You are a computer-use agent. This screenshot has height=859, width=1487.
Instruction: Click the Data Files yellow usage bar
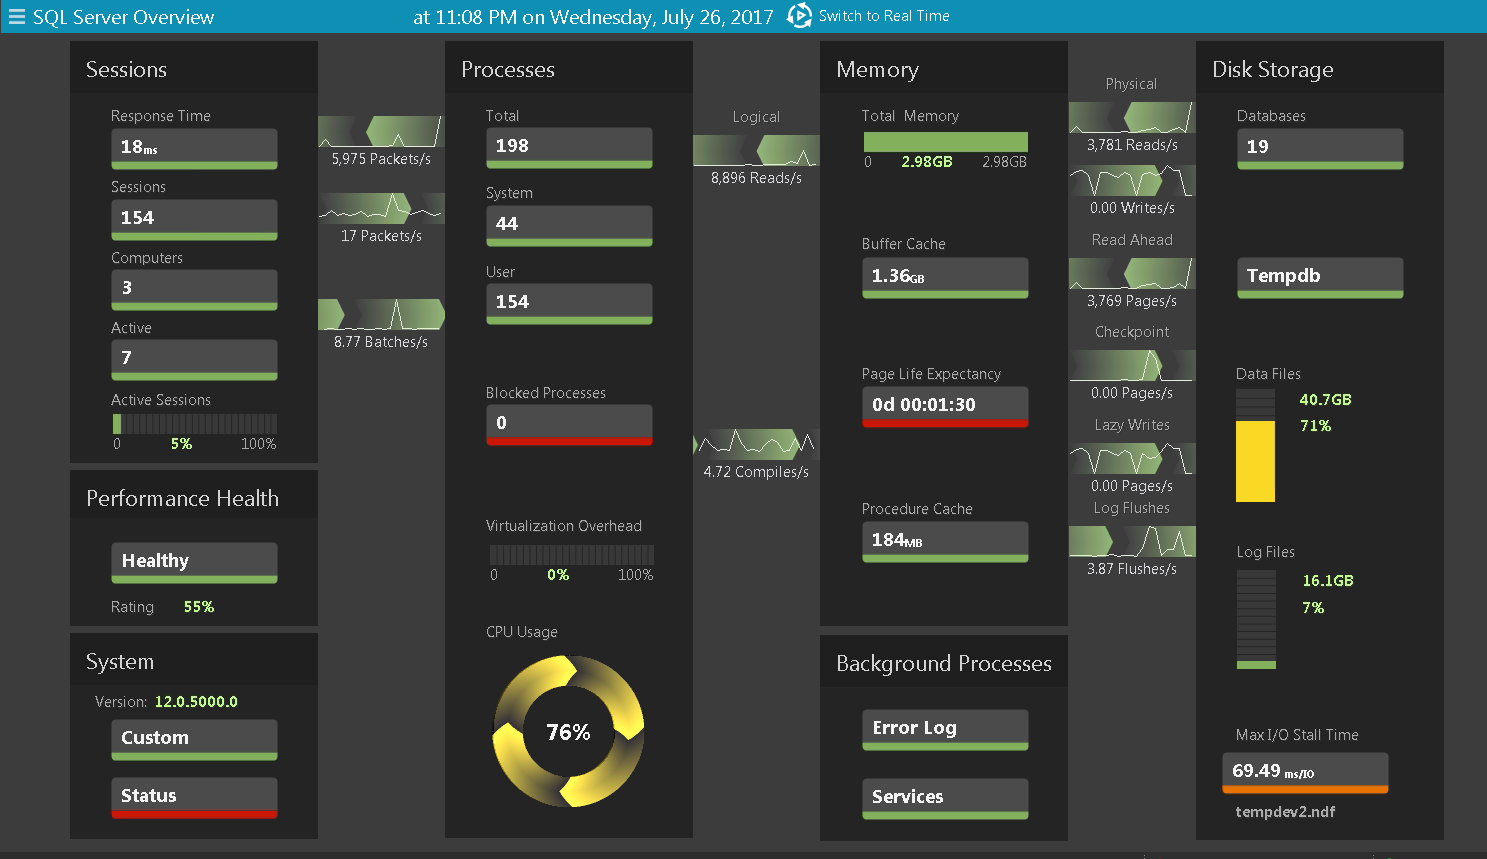1255,460
